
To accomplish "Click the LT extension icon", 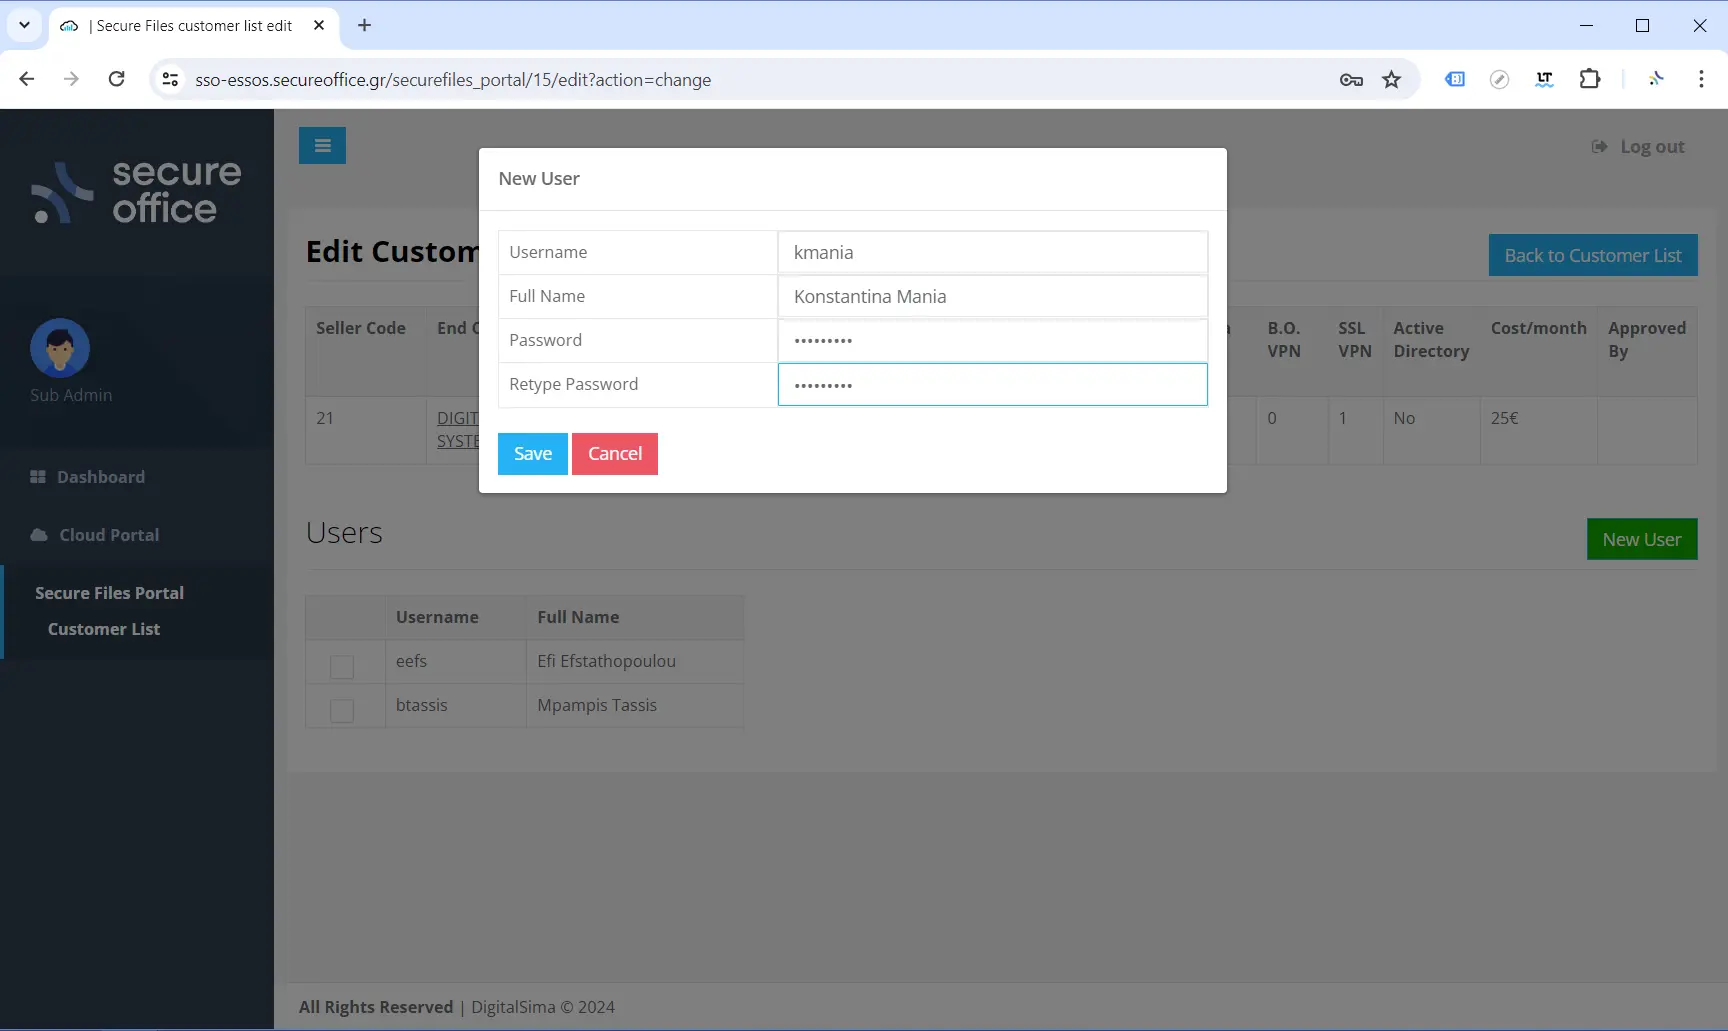I will tap(1544, 79).
